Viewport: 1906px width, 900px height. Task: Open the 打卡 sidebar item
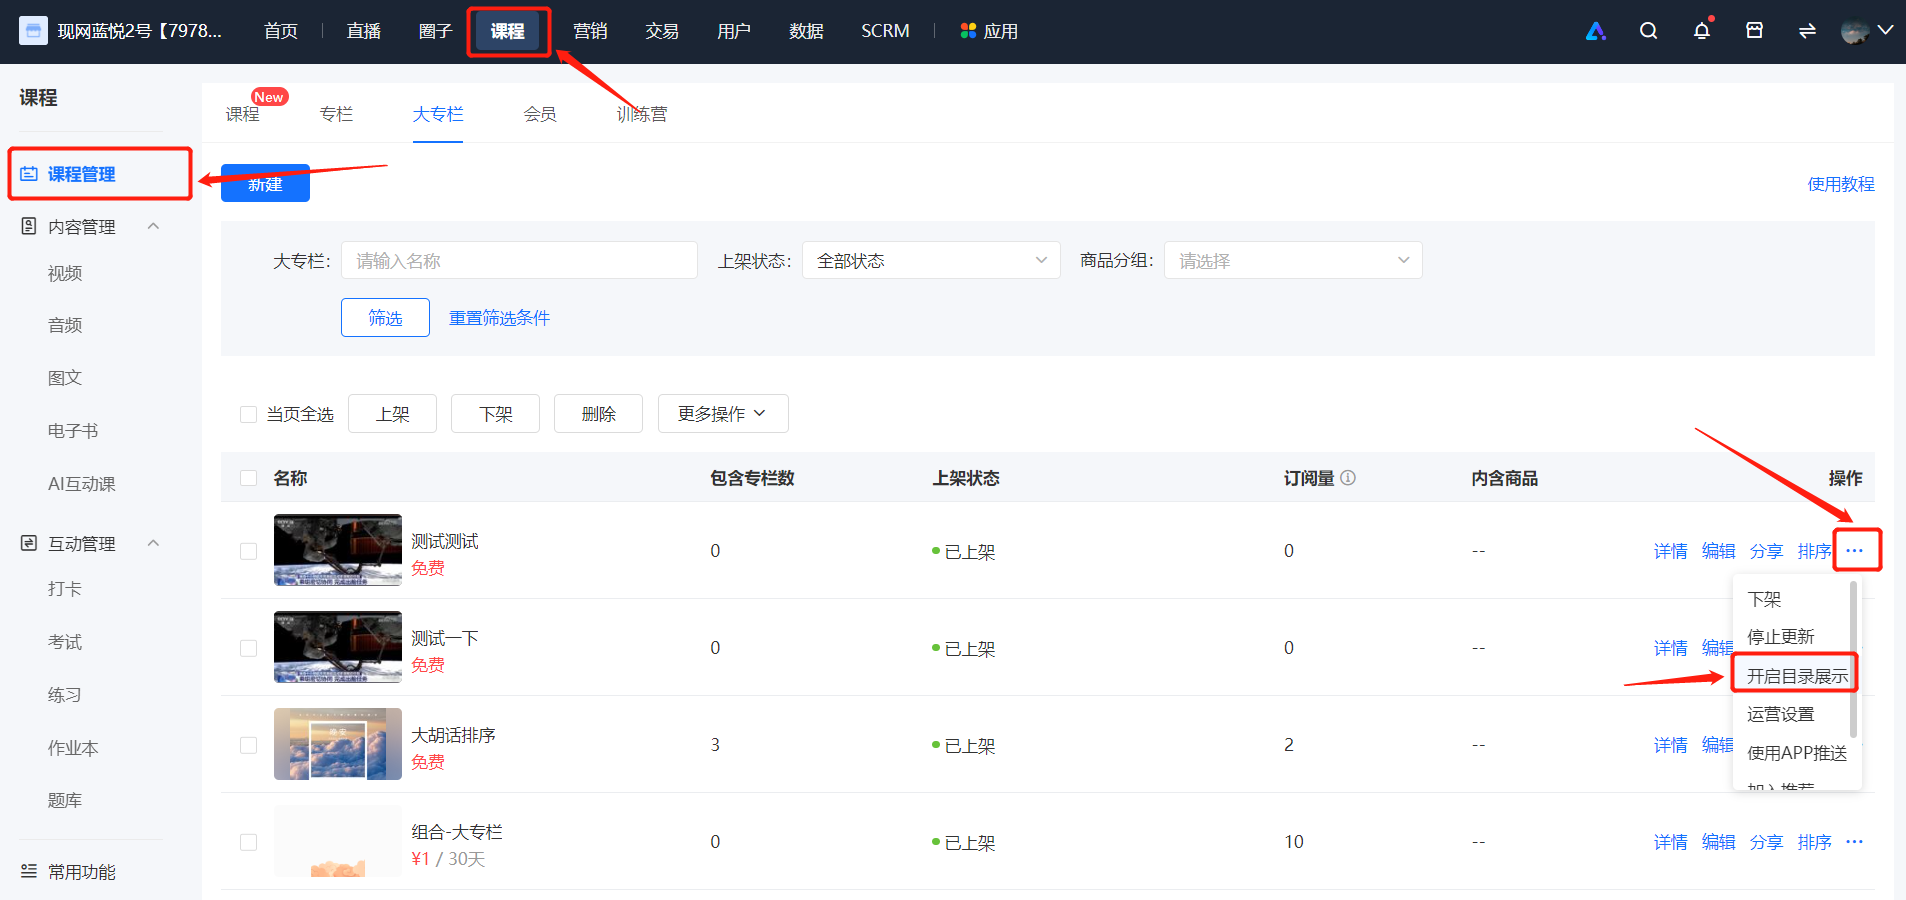point(65,589)
